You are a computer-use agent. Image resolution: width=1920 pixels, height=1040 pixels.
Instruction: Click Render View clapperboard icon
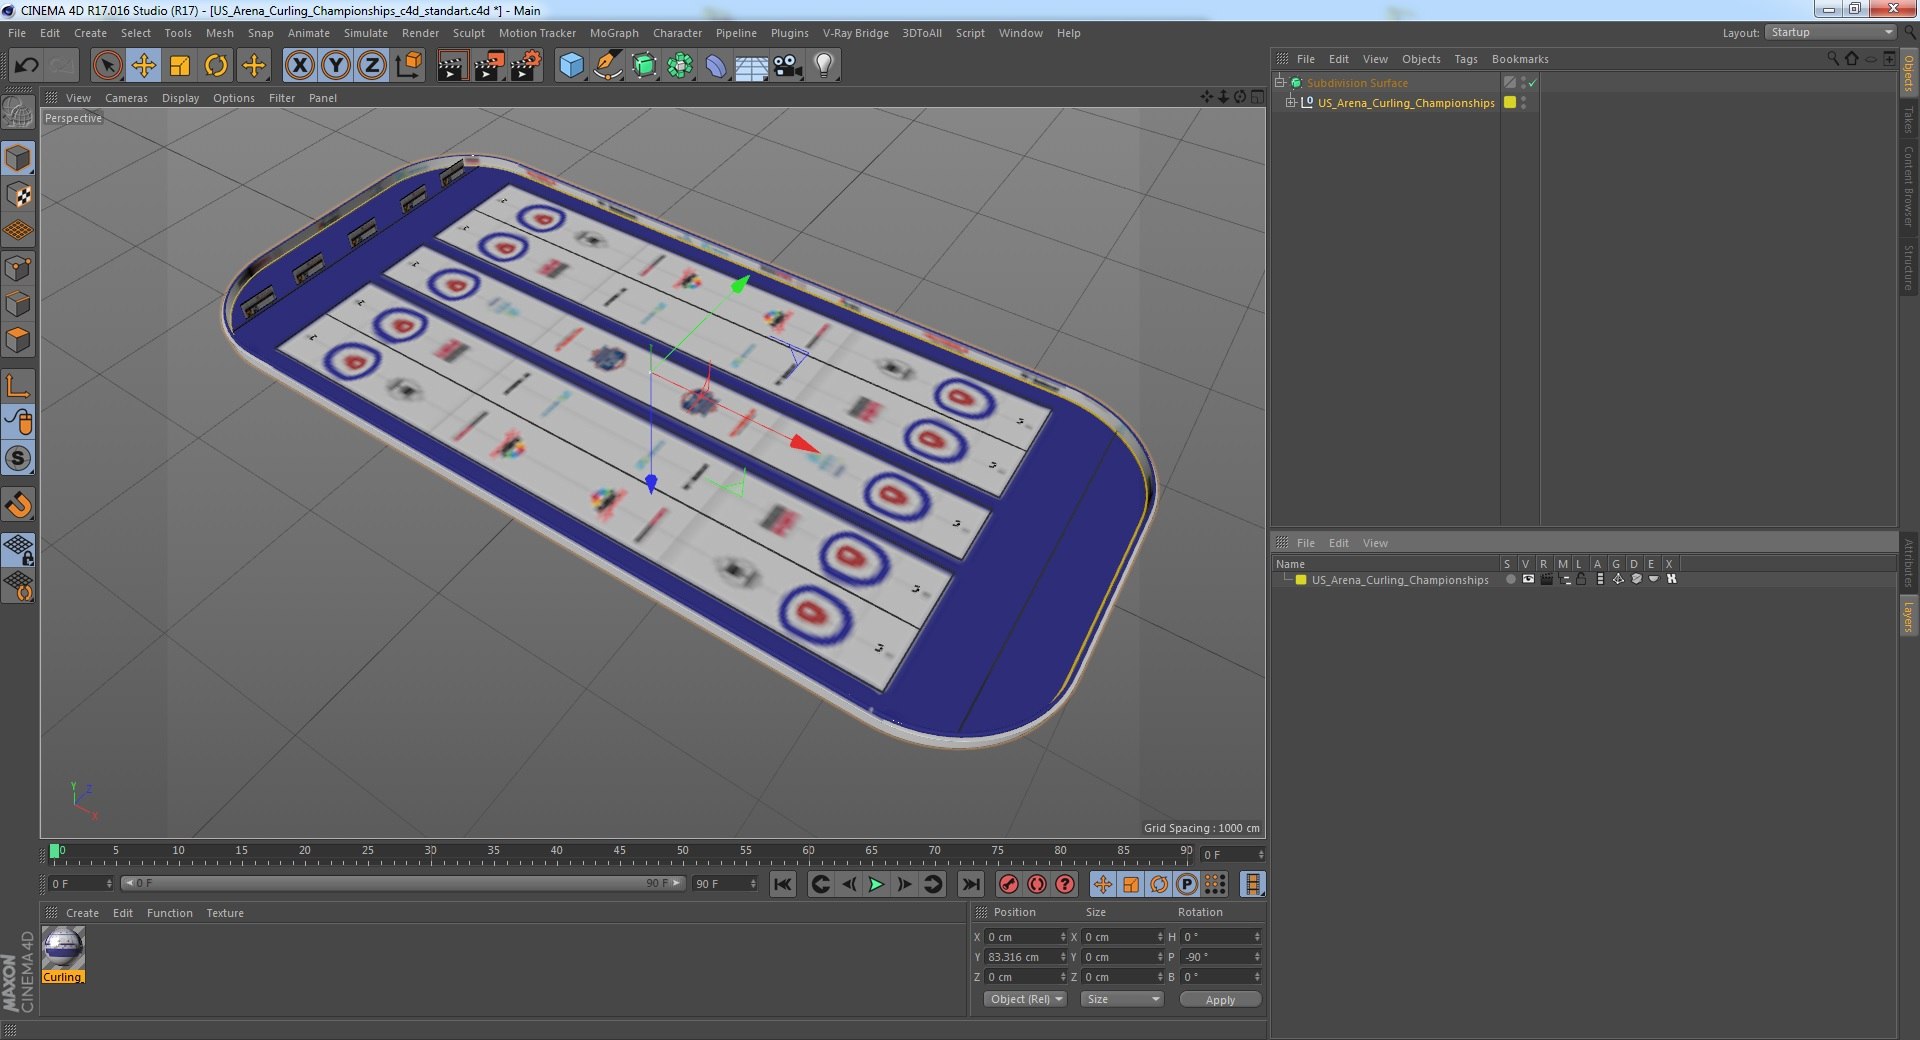coord(452,66)
